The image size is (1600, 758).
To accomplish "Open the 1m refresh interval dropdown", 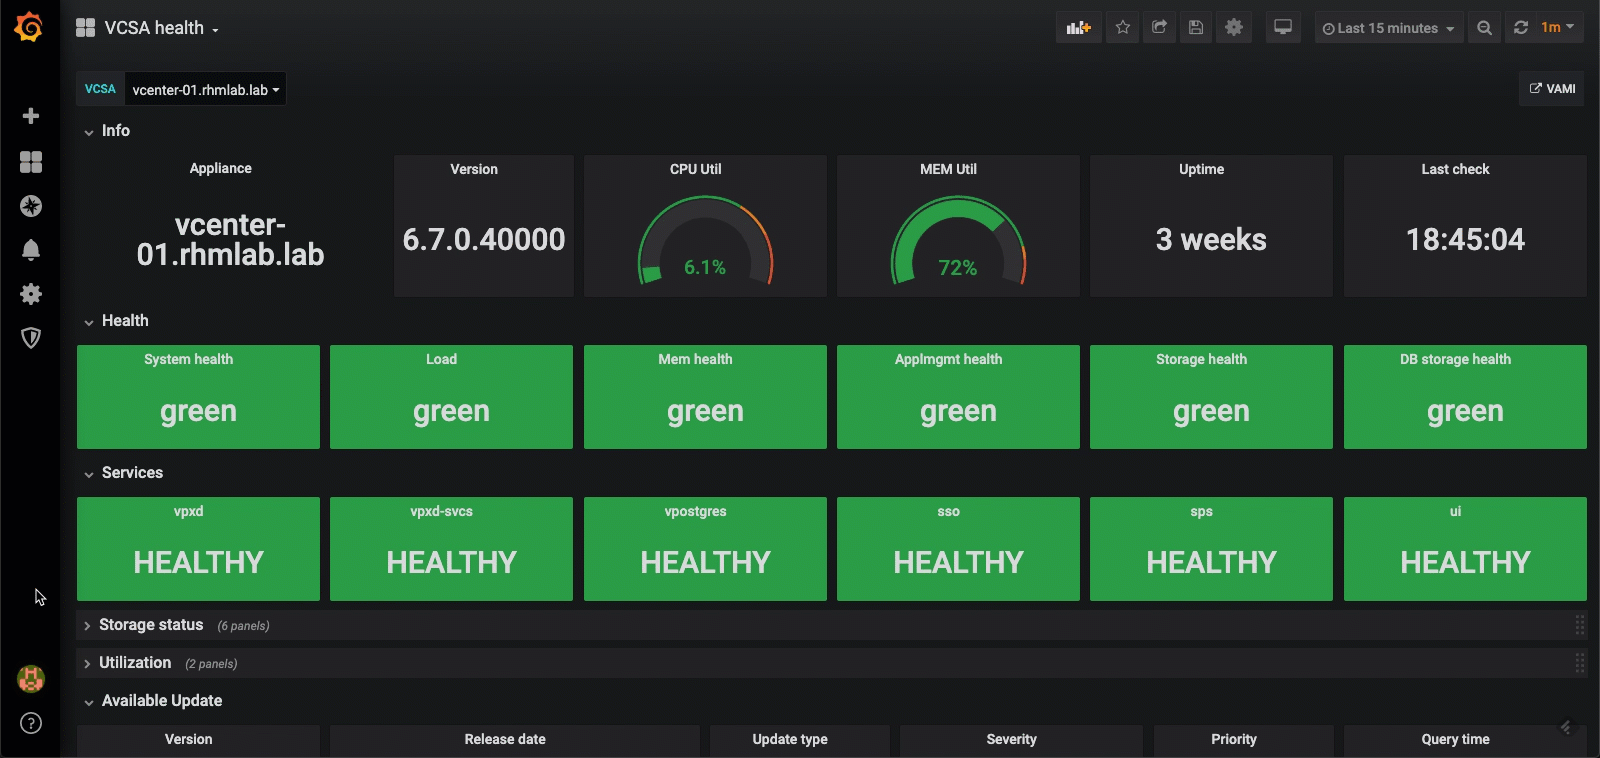I will click(x=1558, y=28).
